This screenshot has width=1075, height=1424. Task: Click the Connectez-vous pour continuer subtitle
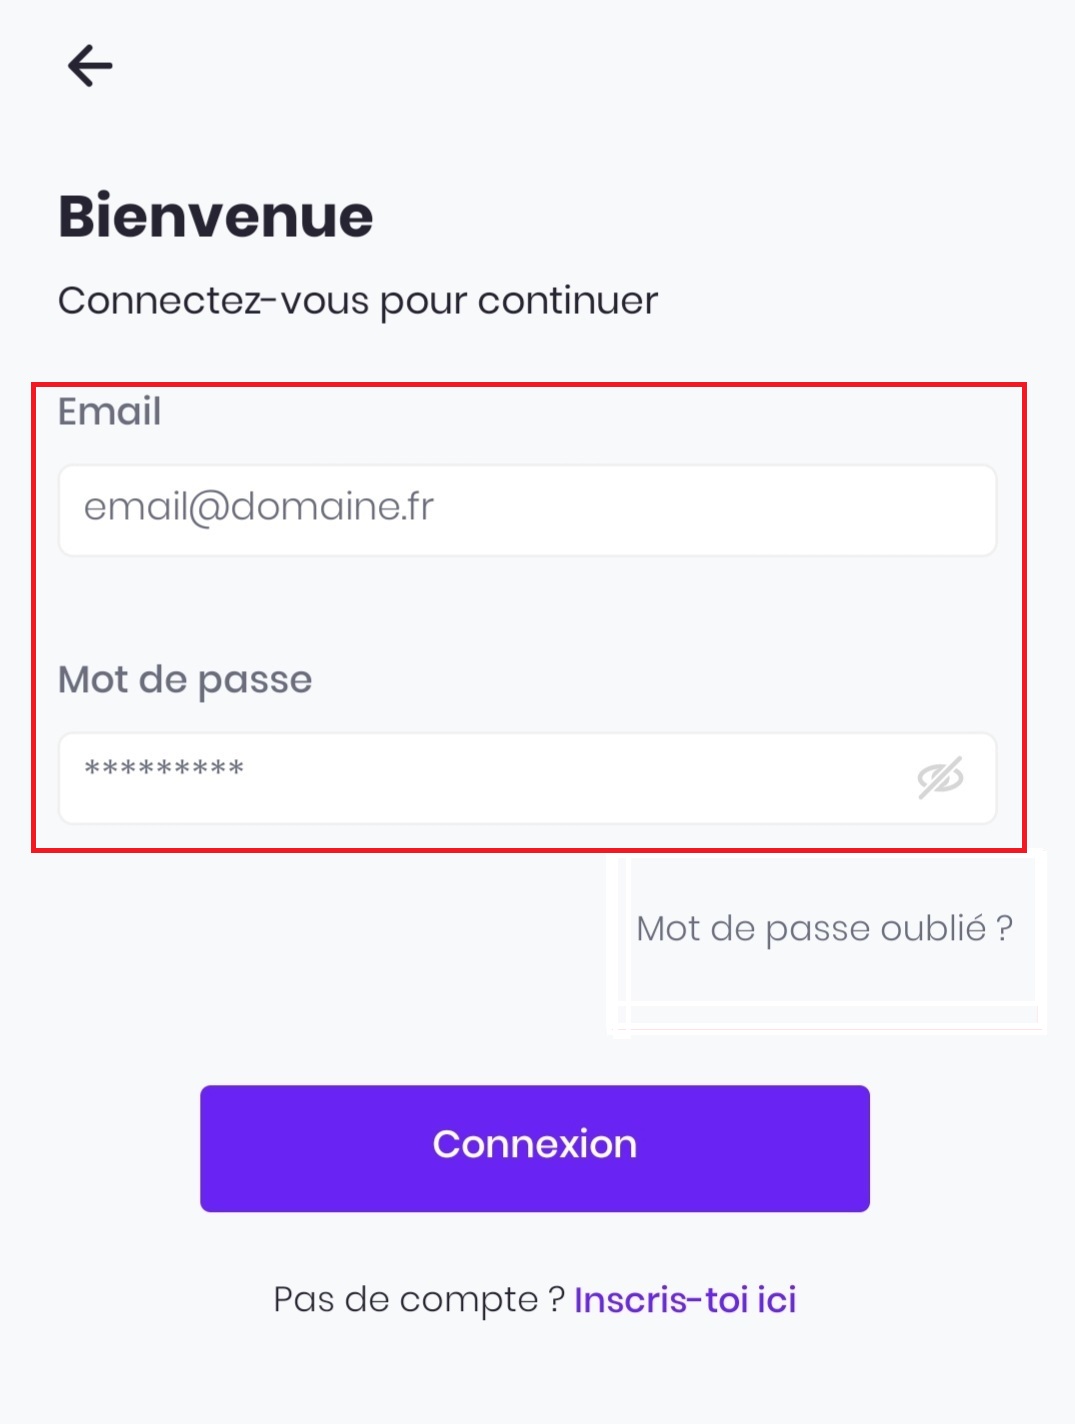(x=358, y=301)
